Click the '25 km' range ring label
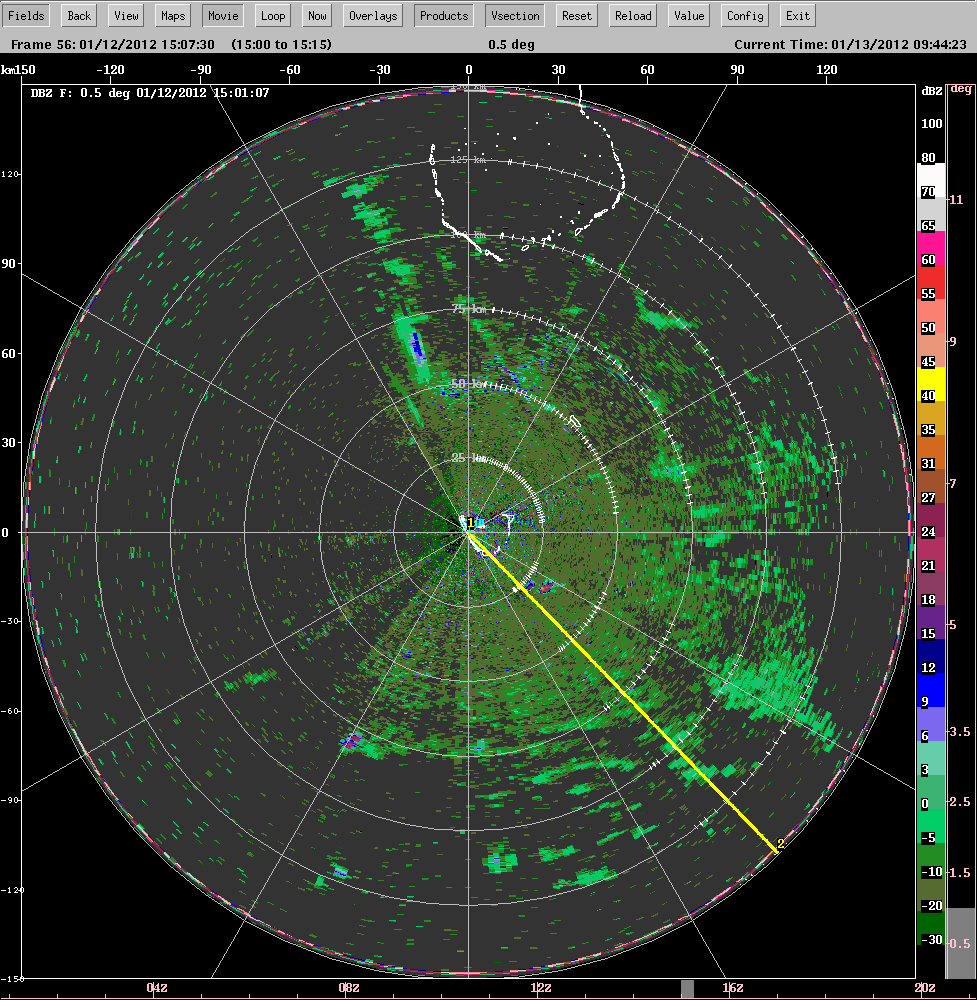This screenshot has height=1000, width=977. click(469, 458)
